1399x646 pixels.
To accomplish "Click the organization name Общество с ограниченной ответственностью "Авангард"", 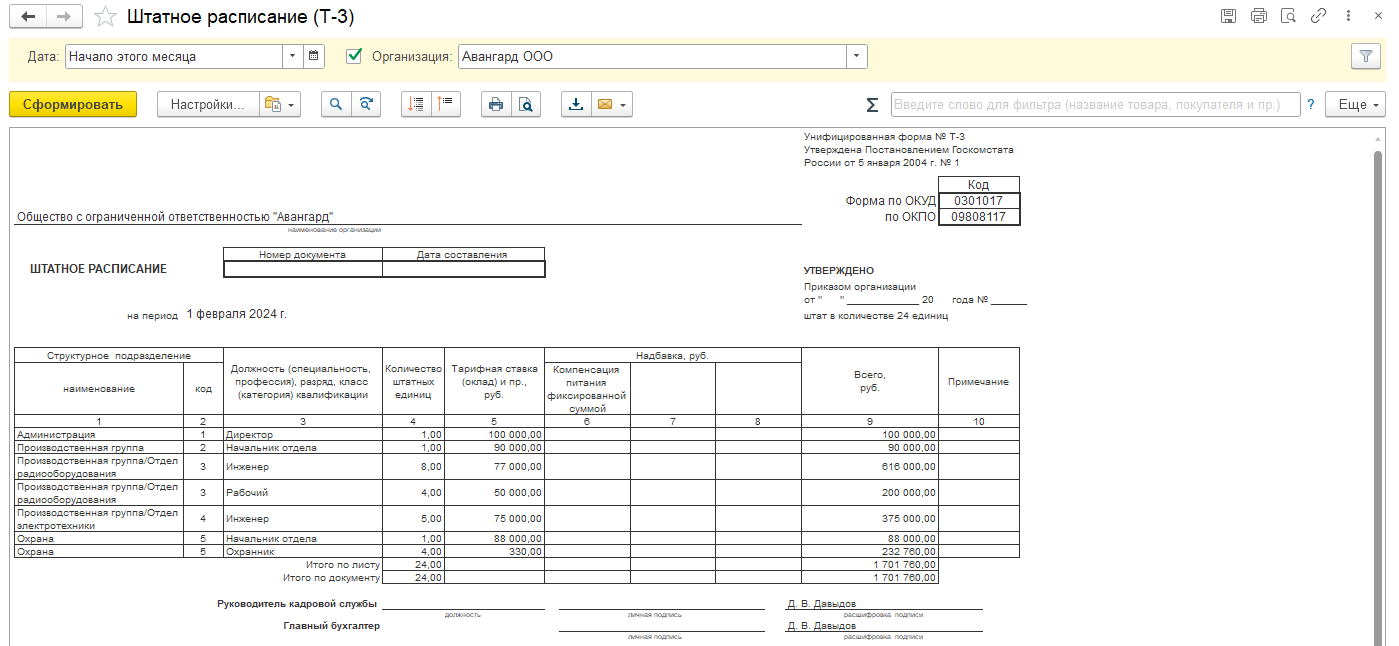I will pos(175,217).
